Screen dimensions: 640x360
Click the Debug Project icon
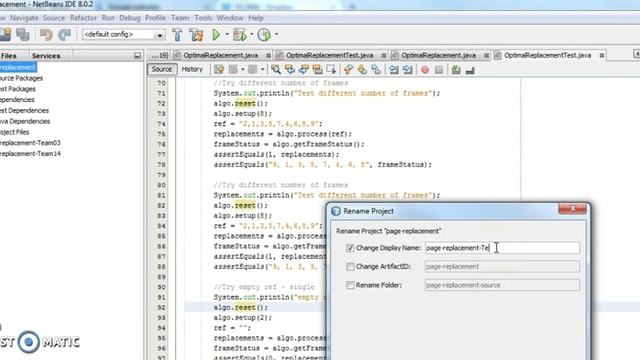(x=240, y=35)
